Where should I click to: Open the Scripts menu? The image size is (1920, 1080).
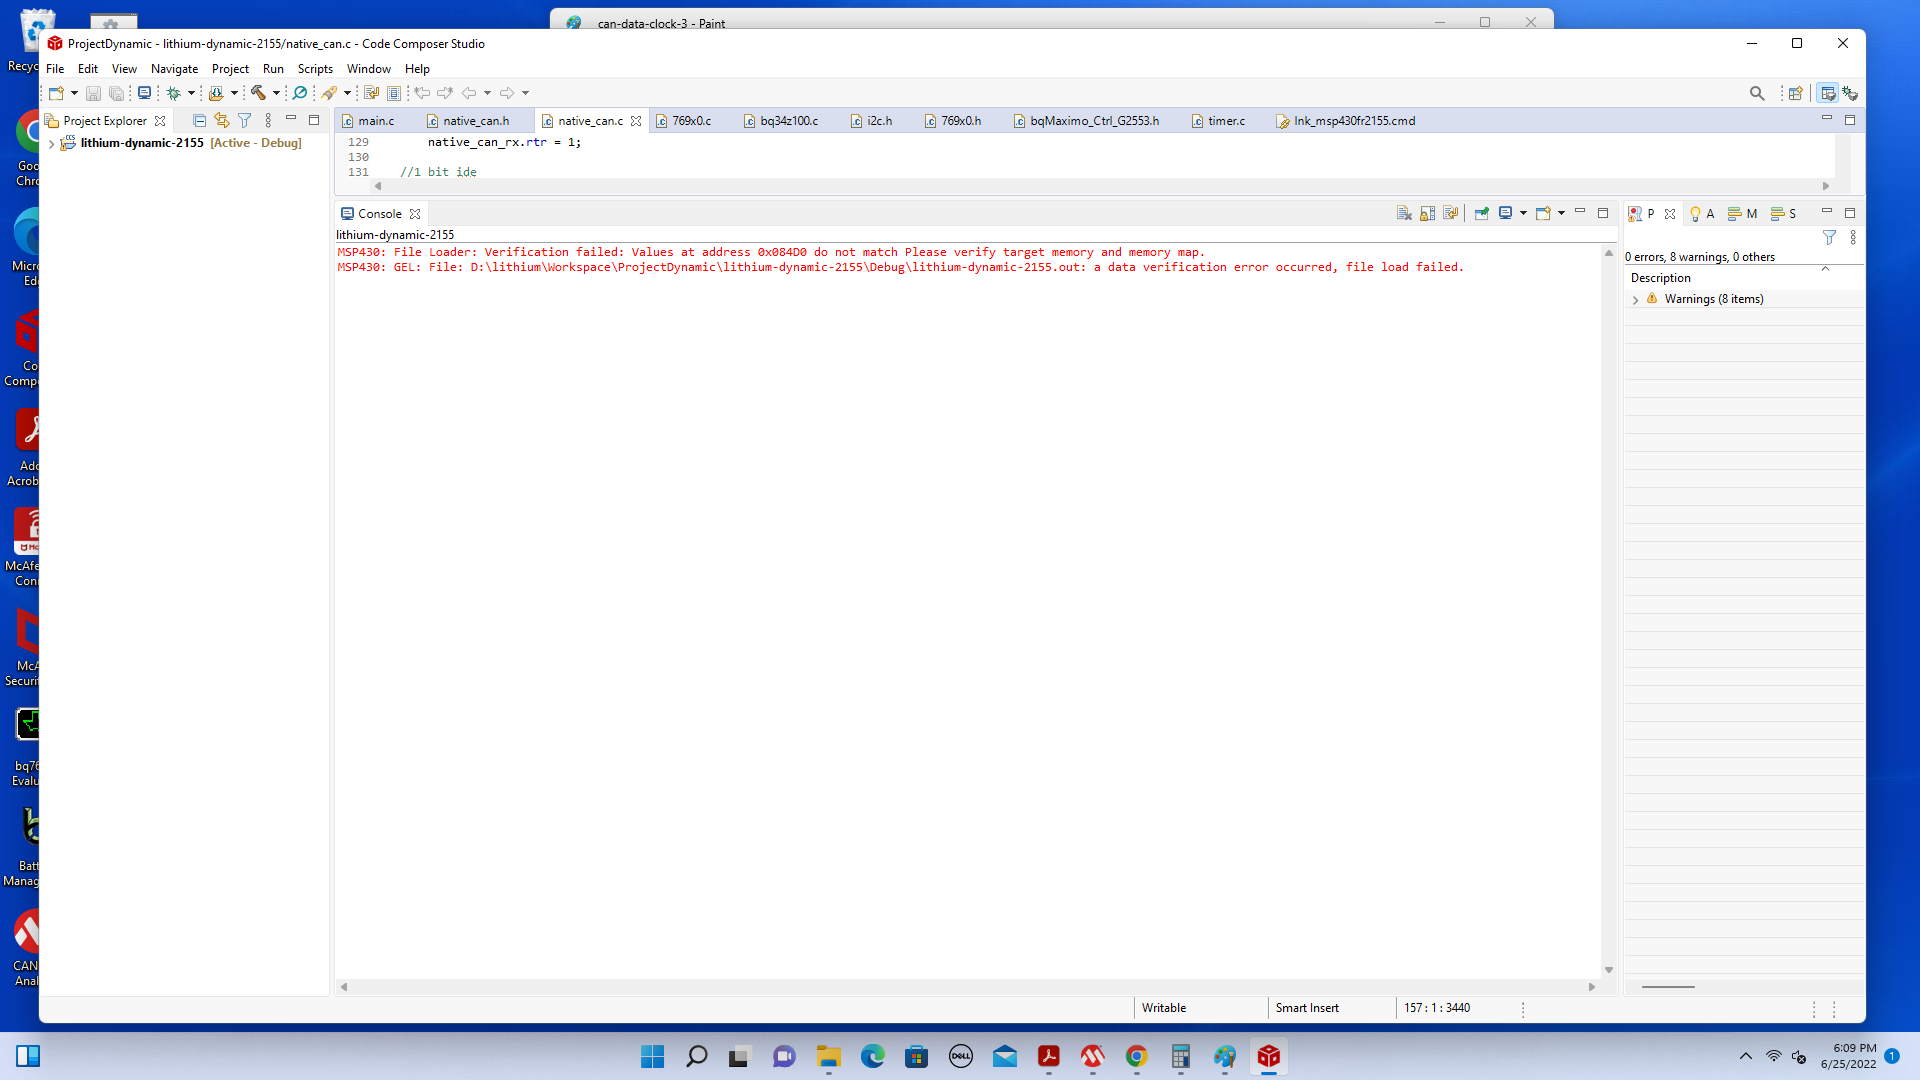315,69
